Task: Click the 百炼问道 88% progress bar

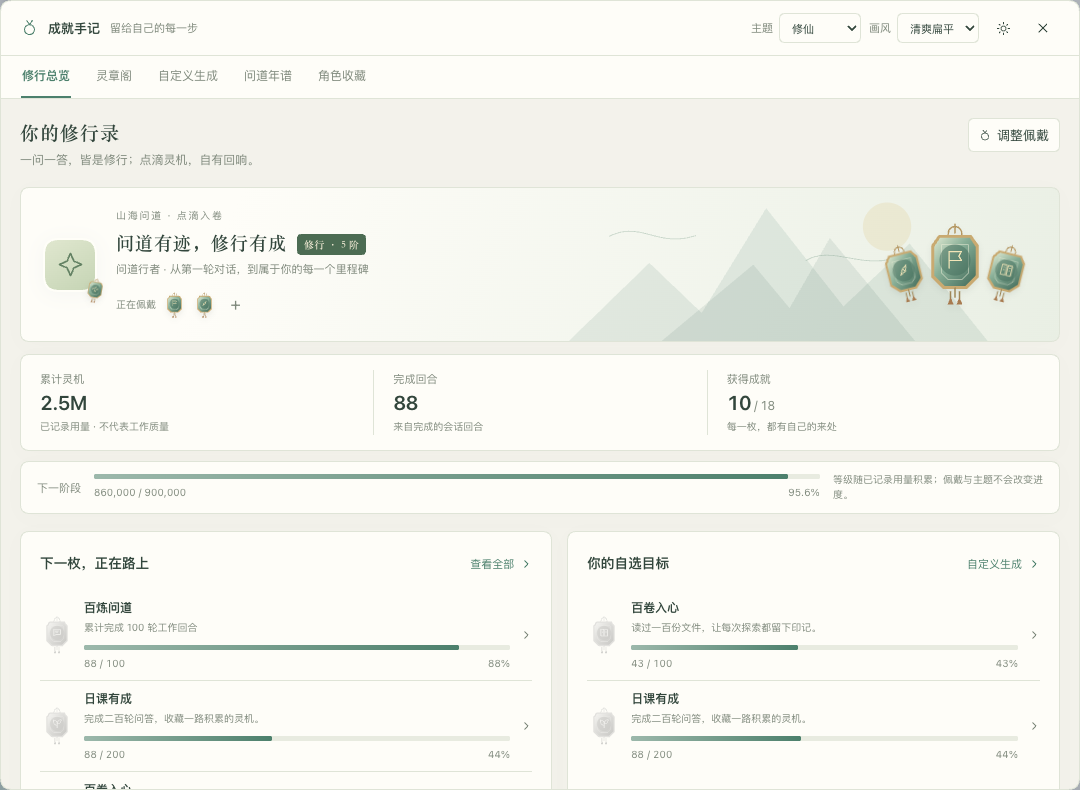Action: (x=297, y=647)
